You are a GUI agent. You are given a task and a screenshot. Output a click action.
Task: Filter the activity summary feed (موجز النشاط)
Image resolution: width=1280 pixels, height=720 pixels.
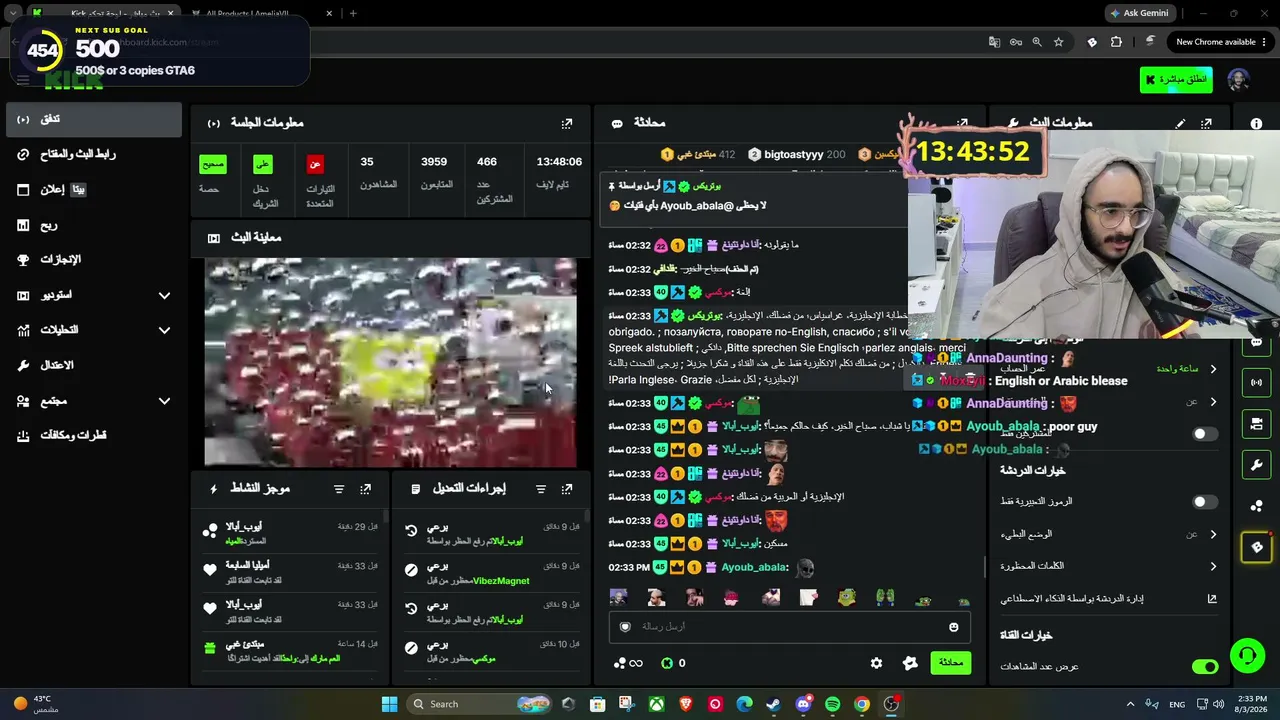(339, 489)
